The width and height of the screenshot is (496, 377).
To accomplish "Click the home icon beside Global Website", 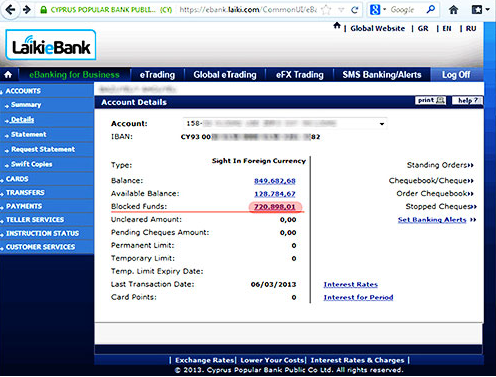I will [x=337, y=26].
